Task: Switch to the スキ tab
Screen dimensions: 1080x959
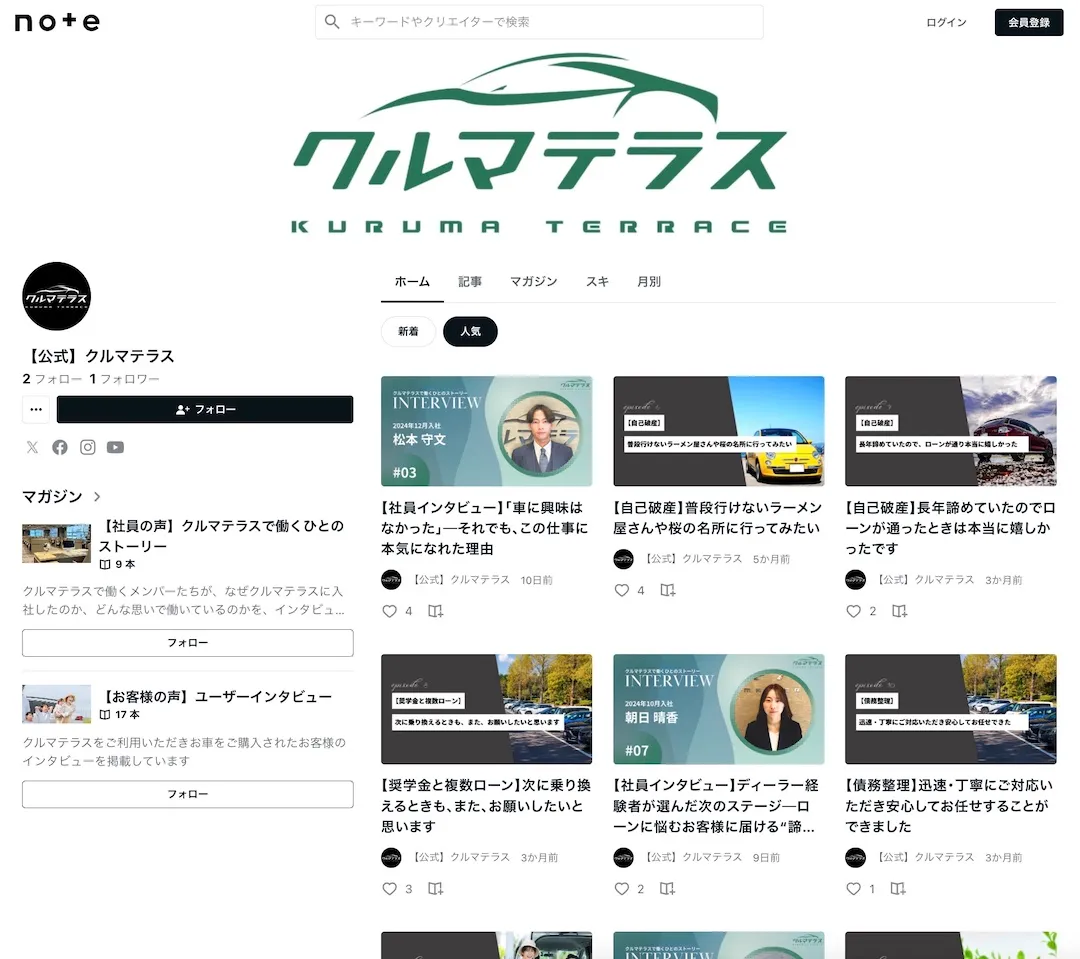Action: 597,282
